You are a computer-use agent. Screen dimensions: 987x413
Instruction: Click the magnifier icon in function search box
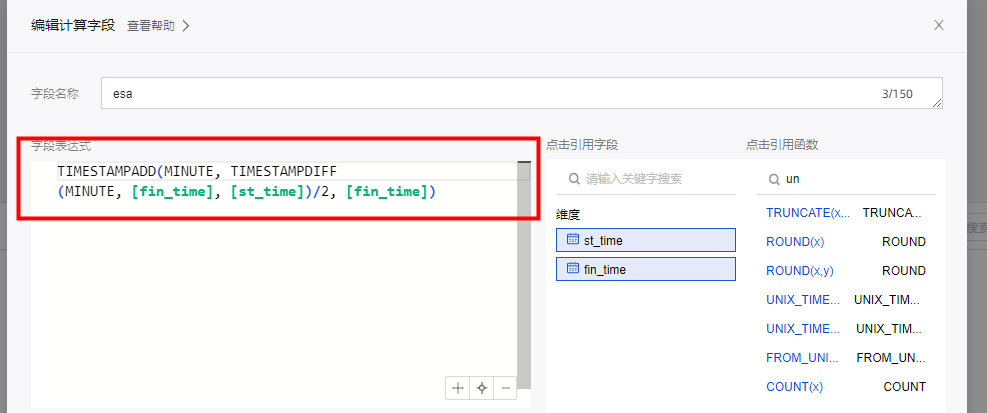tap(774, 179)
